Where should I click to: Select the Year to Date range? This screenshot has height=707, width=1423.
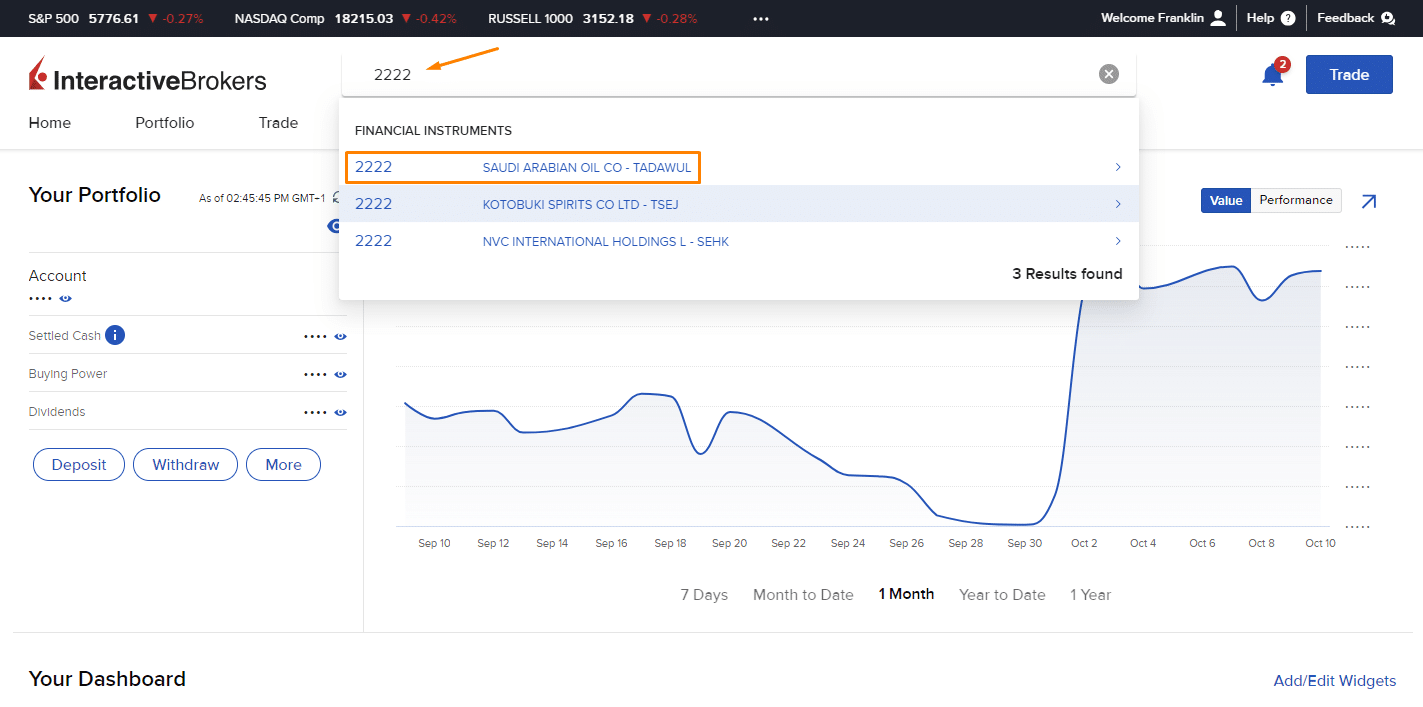click(1002, 594)
